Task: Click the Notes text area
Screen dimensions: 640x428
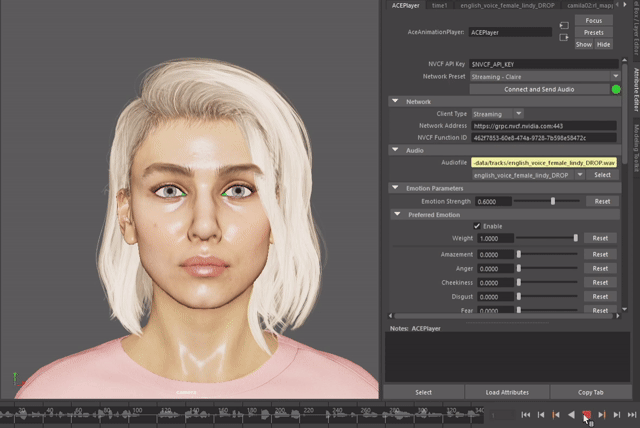Action: coord(507,357)
